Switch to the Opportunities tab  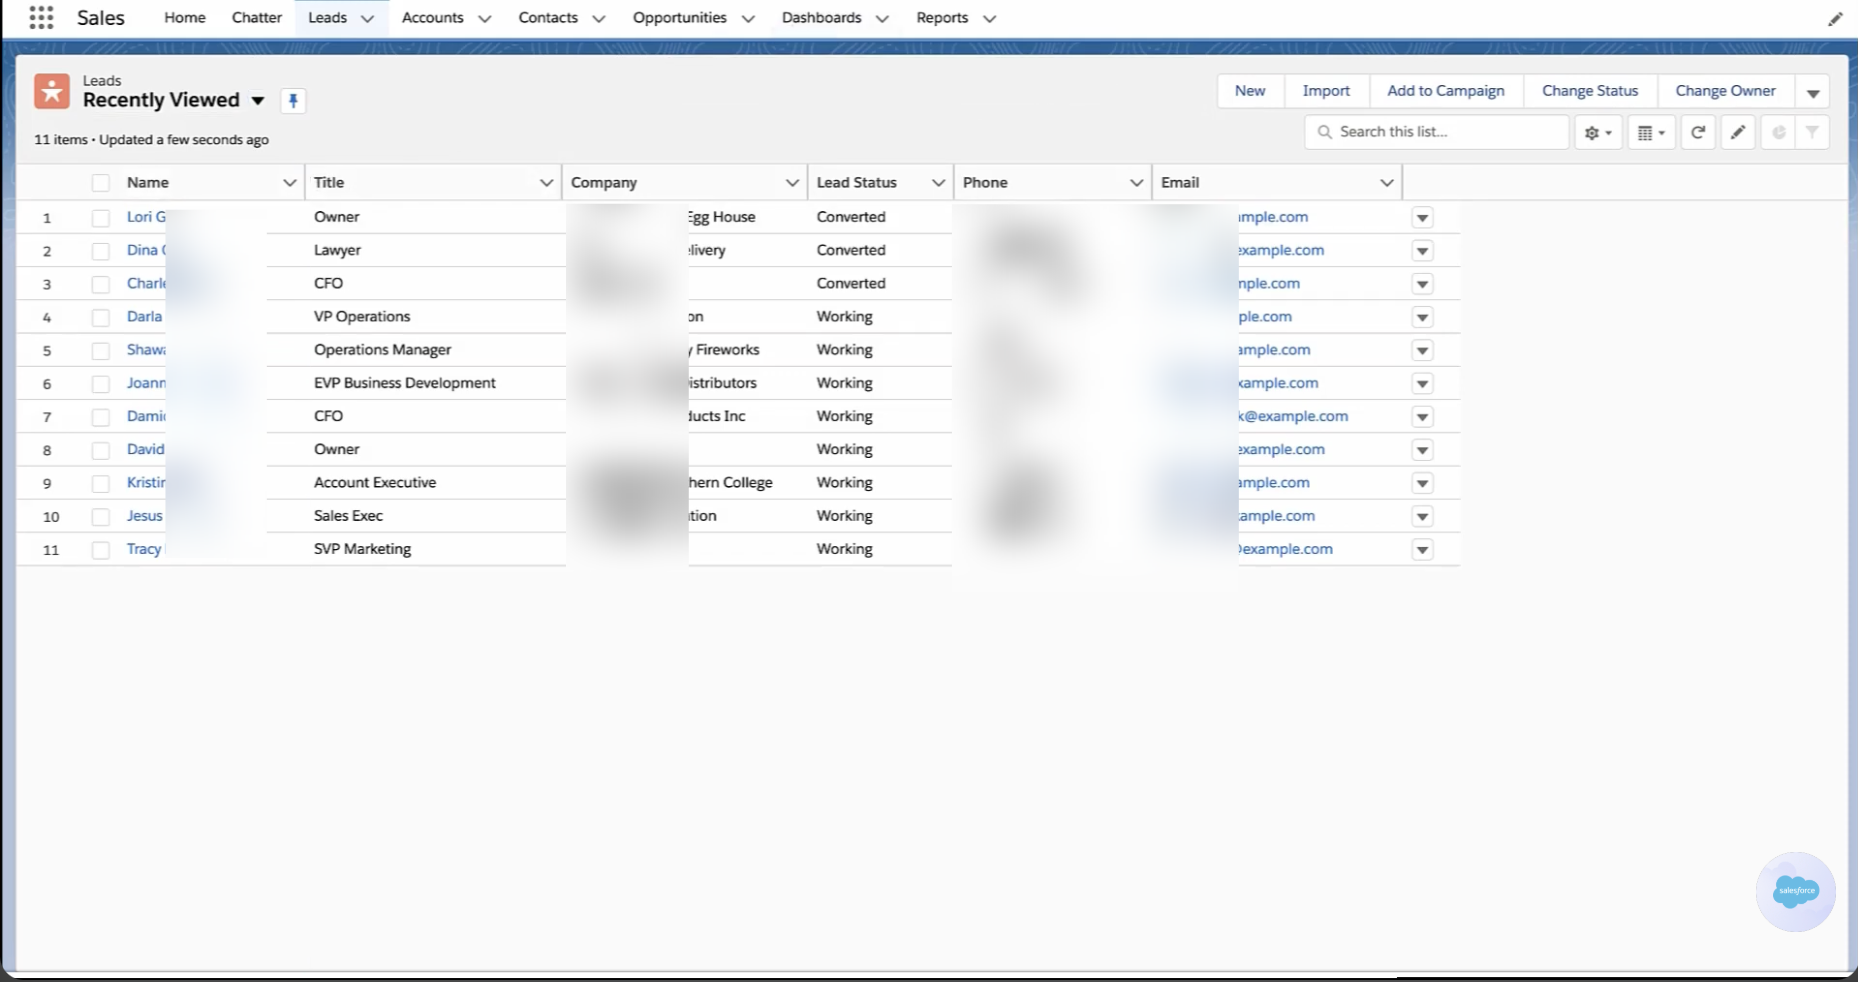[680, 18]
